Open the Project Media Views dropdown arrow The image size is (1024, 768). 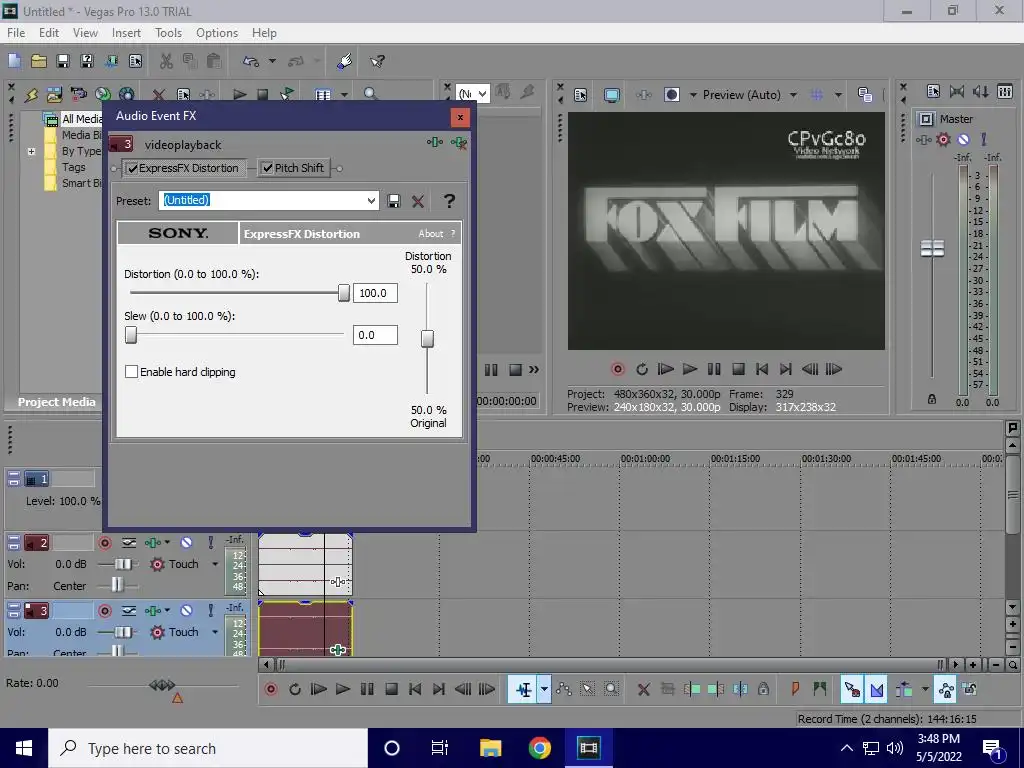pos(344,95)
